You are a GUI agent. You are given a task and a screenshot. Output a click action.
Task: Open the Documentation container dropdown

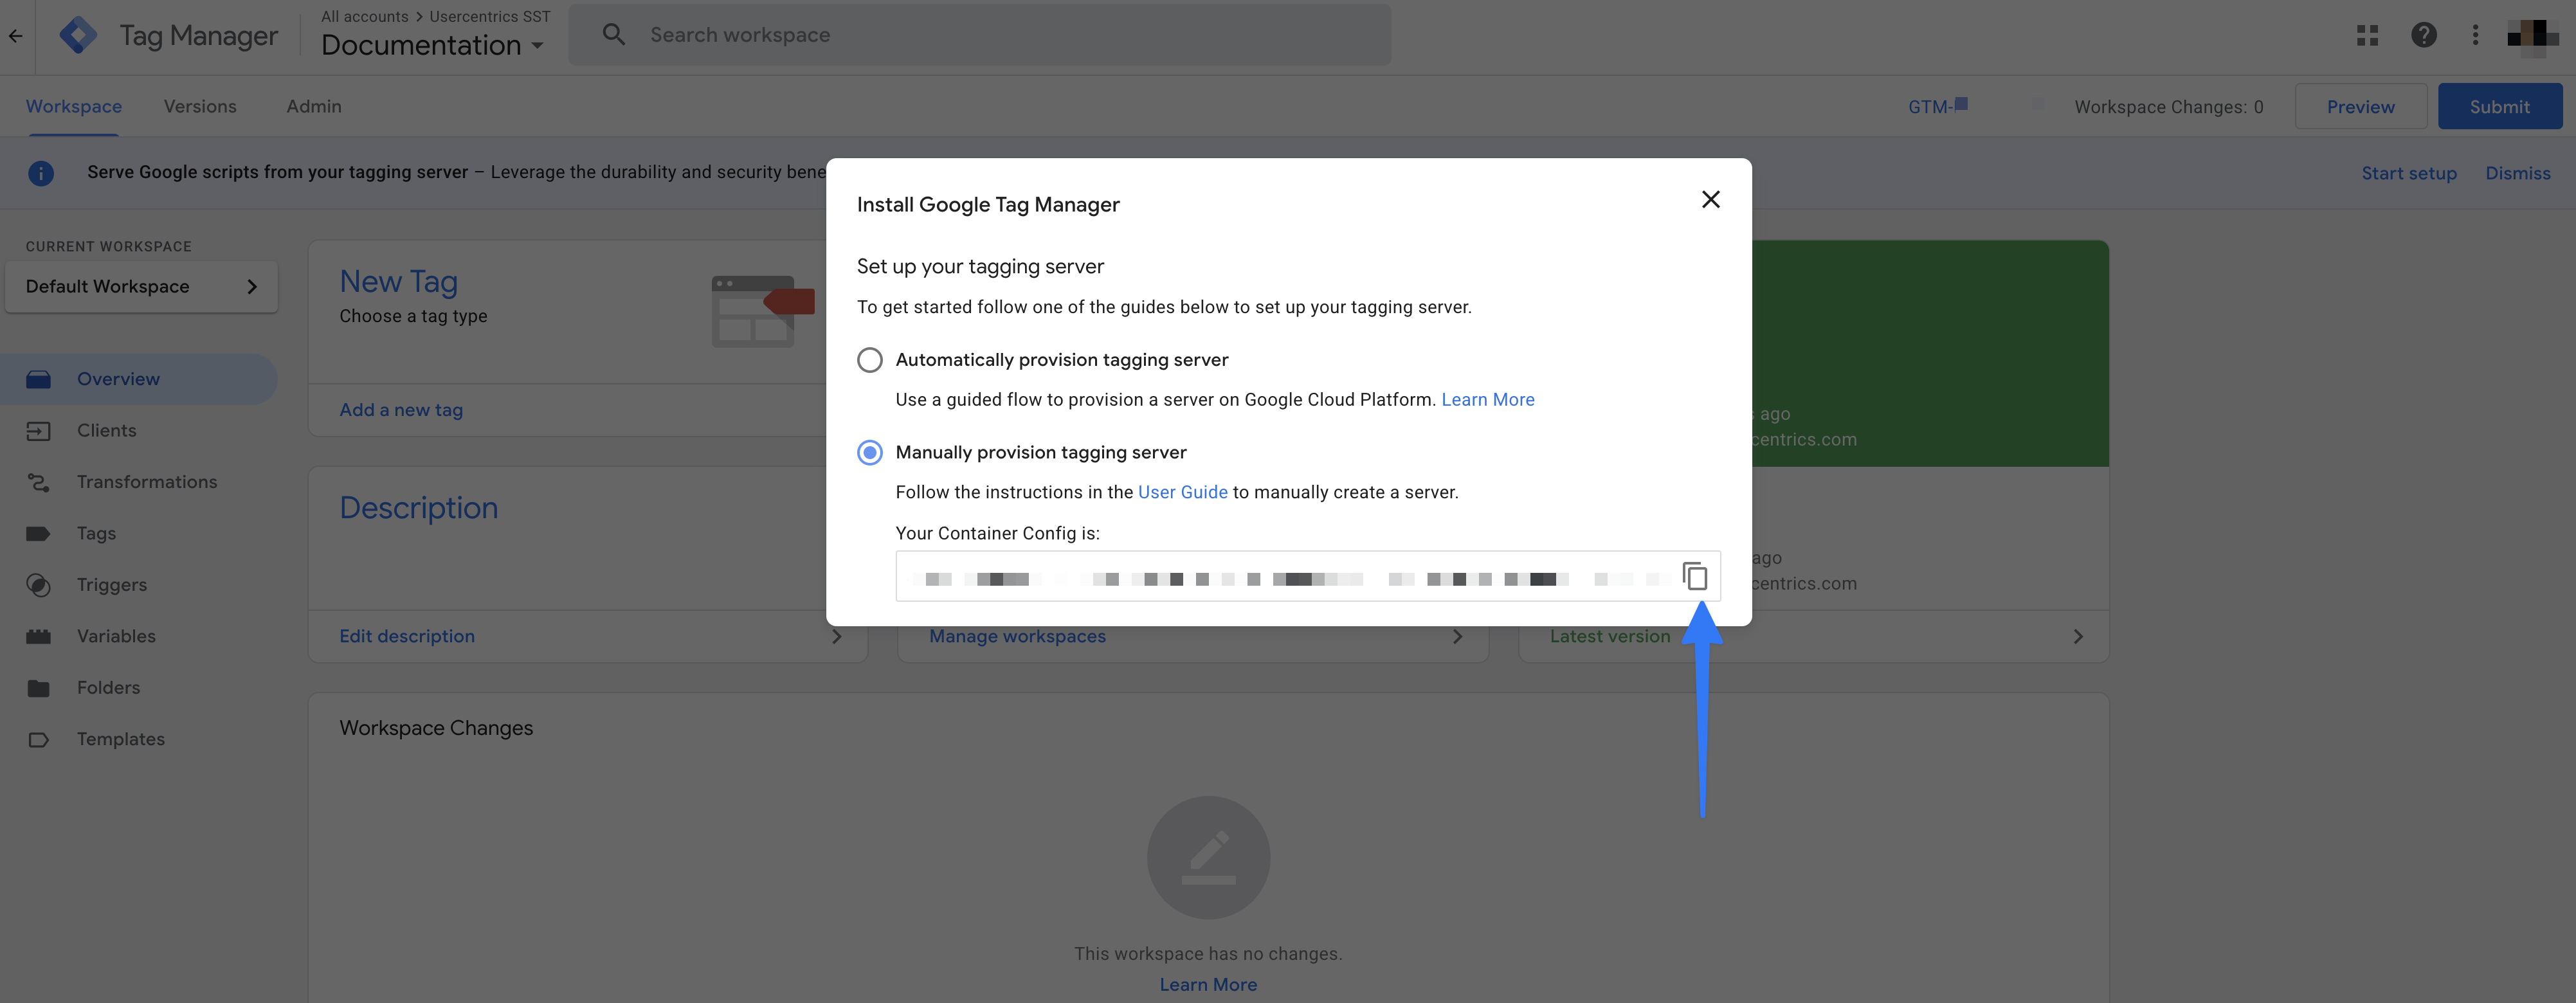pos(432,45)
